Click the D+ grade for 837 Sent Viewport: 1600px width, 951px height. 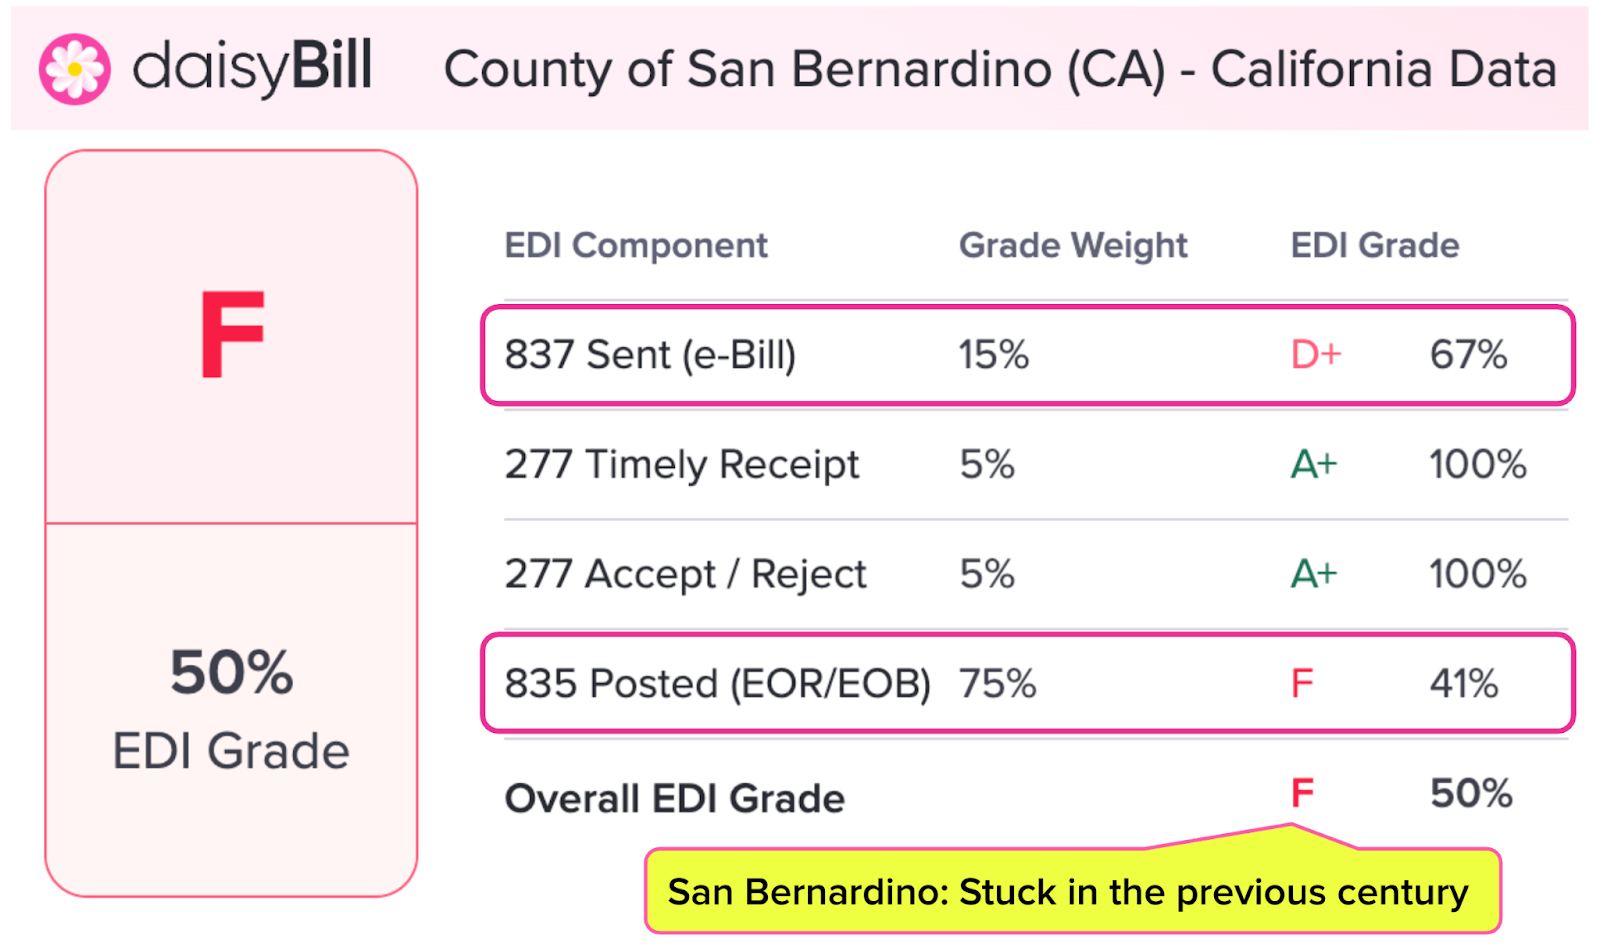pos(1315,355)
